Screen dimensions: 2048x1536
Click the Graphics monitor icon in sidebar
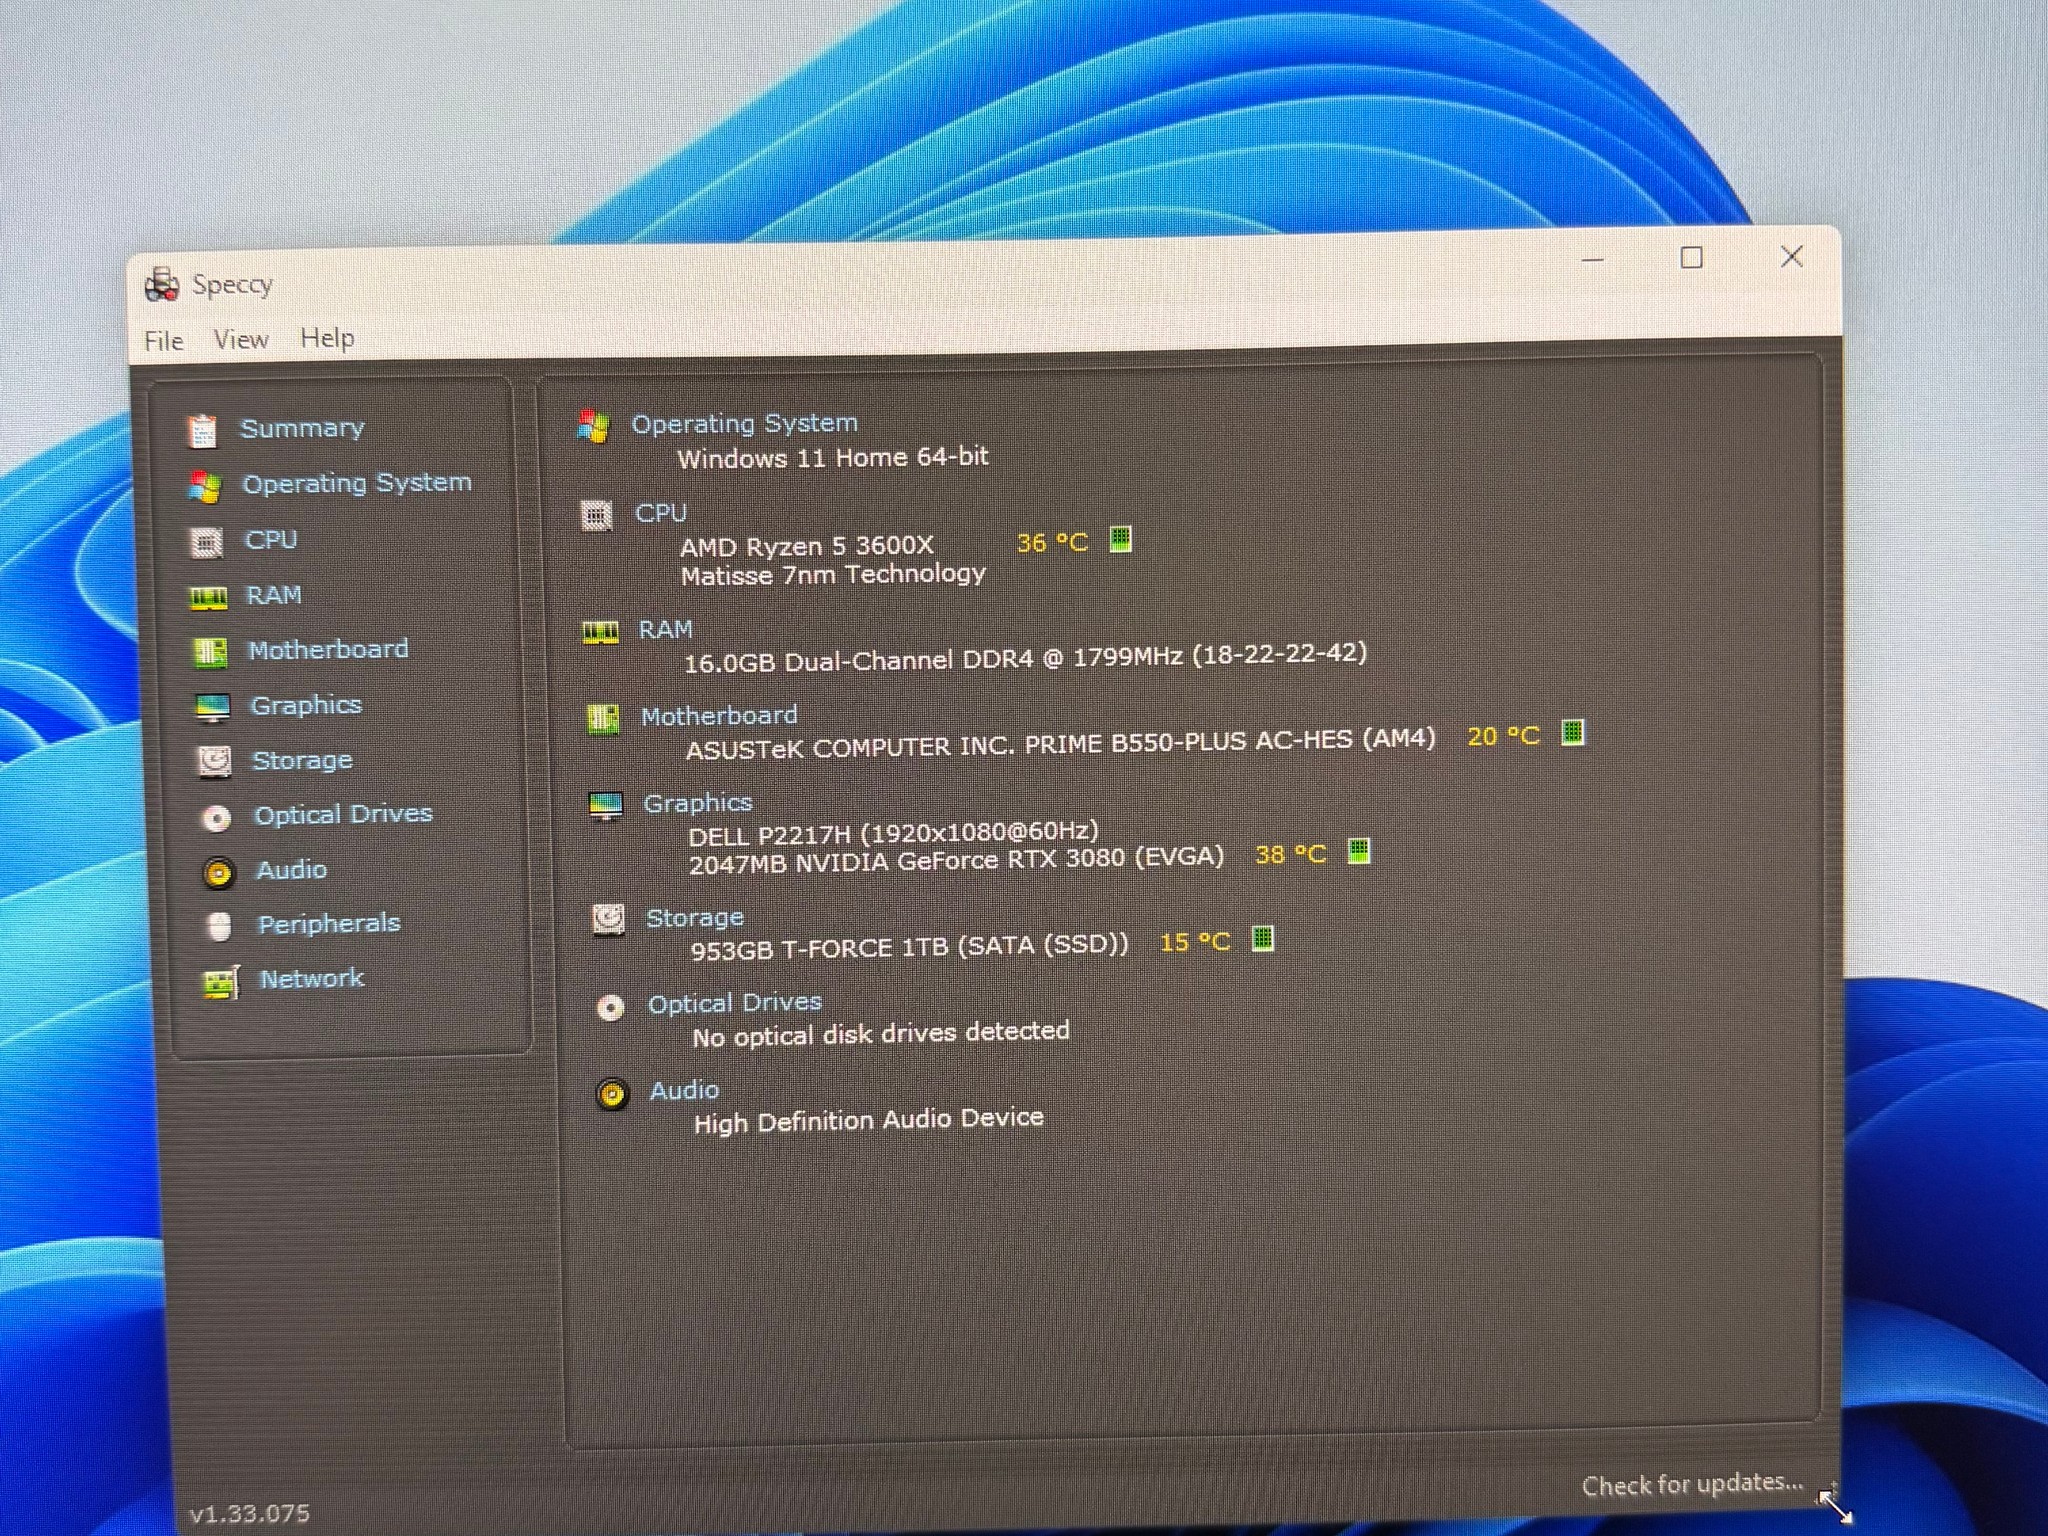(212, 708)
